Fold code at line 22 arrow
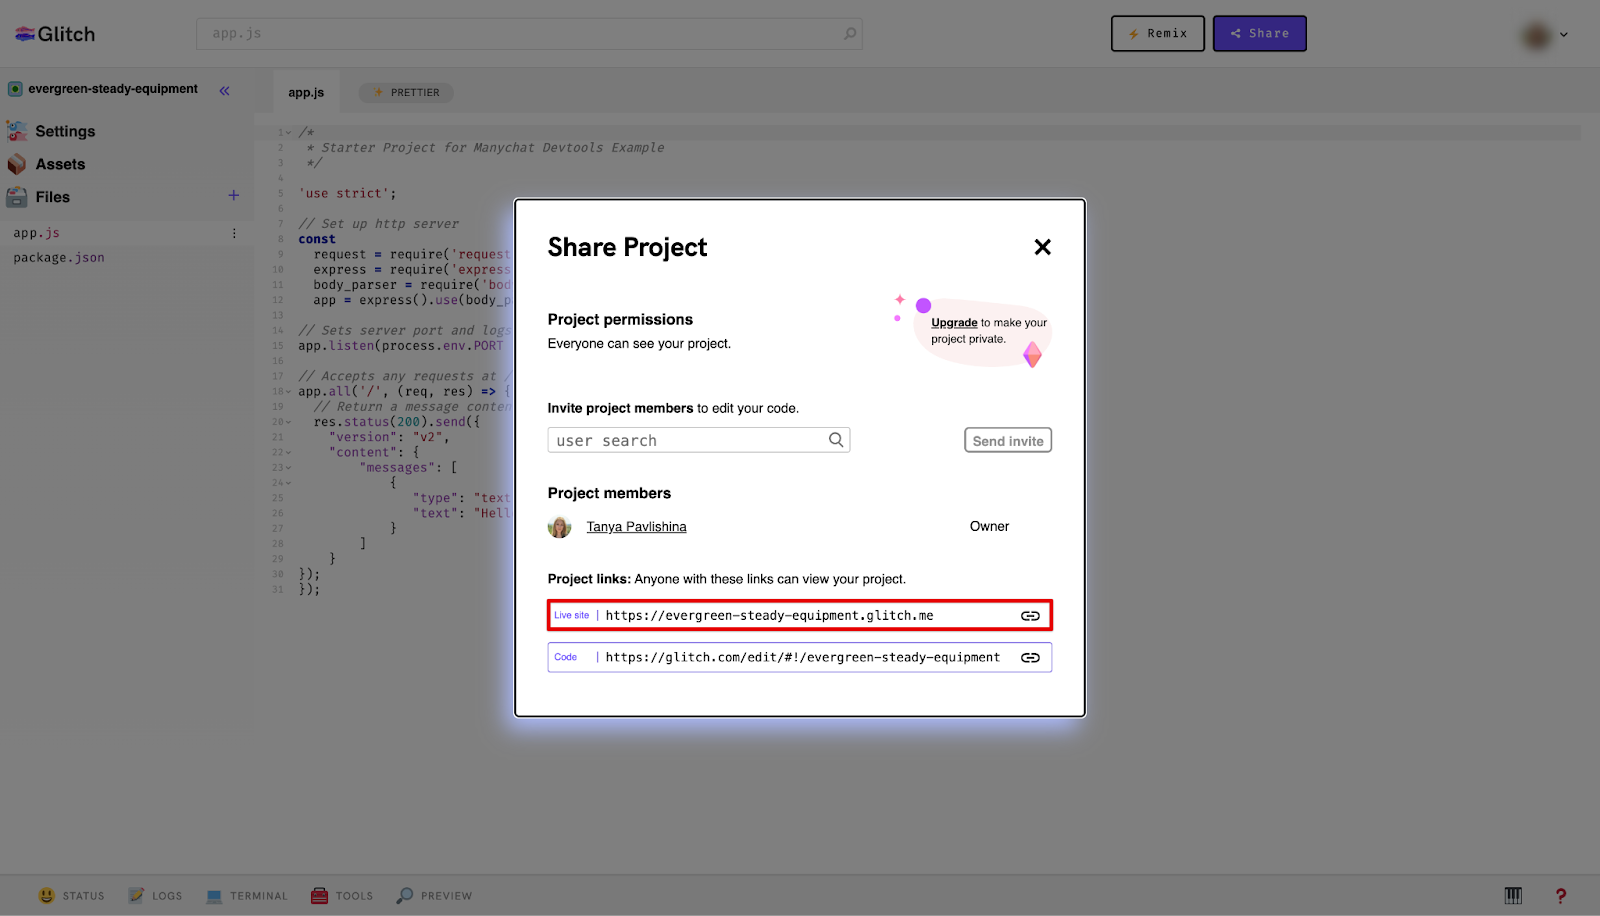Image resolution: width=1600 pixels, height=916 pixels. pos(289,453)
